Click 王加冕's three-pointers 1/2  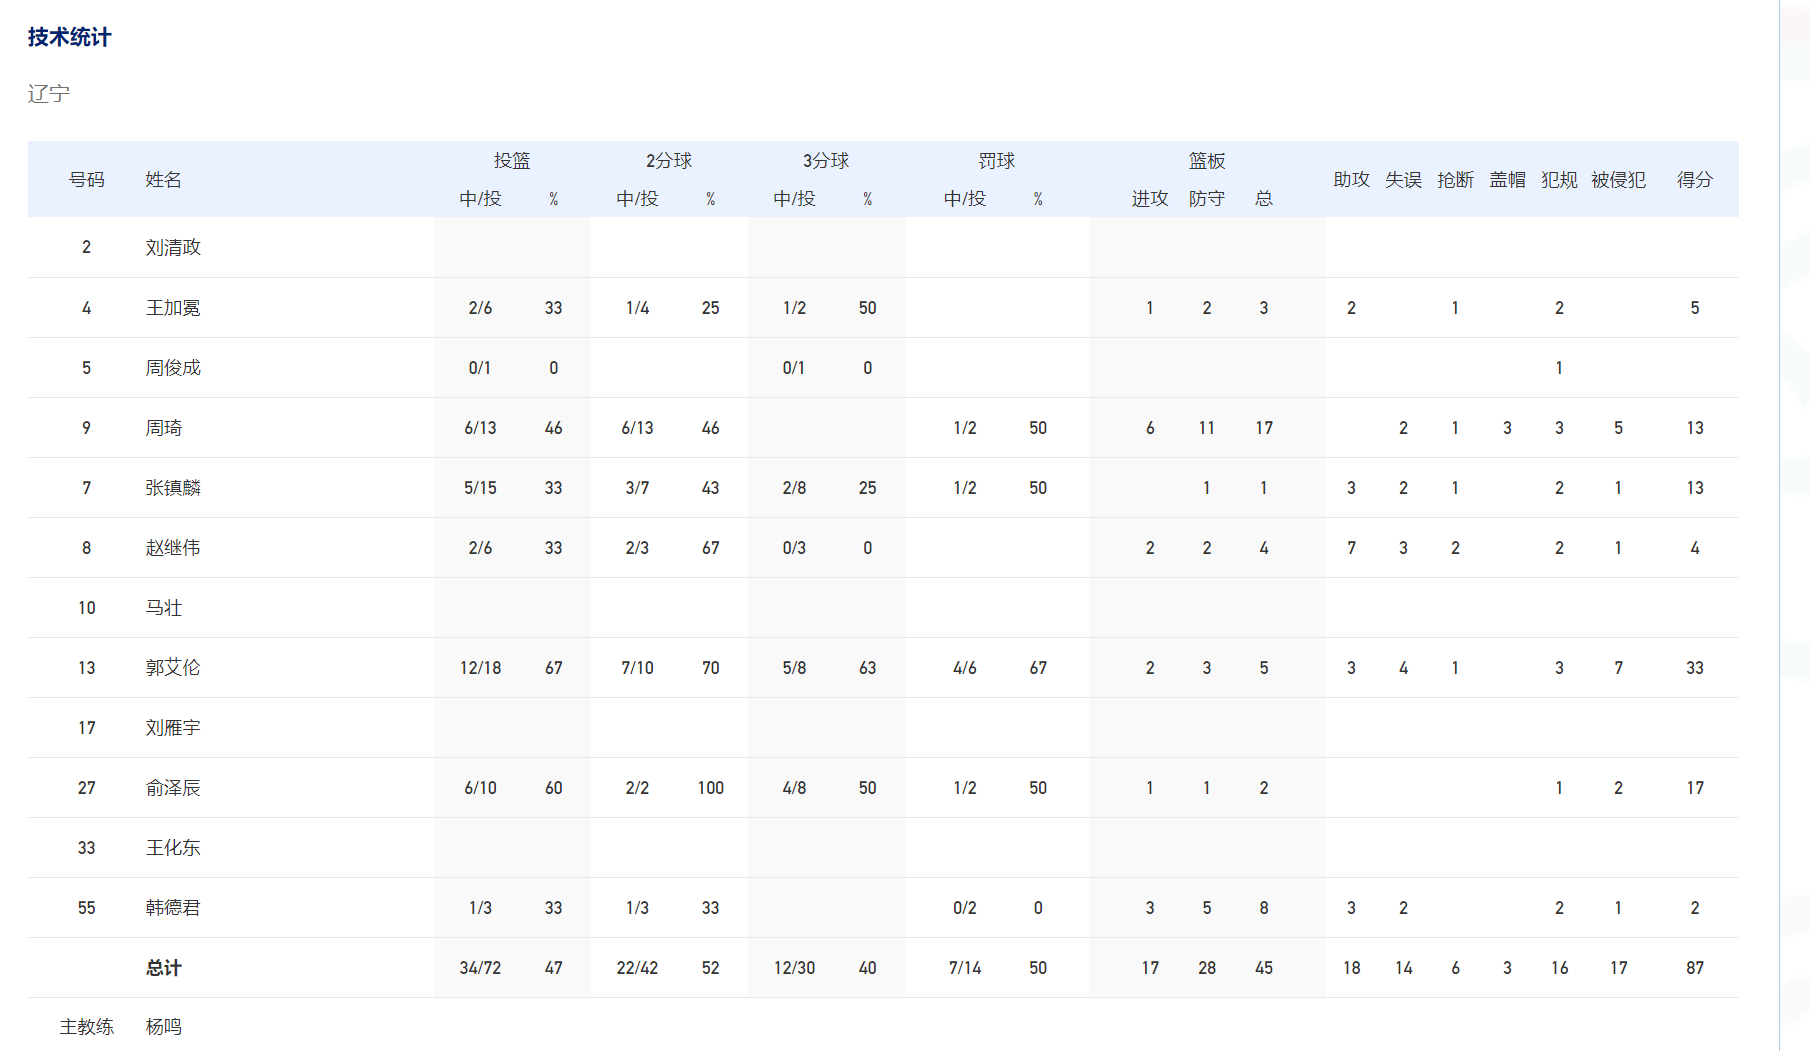(x=794, y=308)
